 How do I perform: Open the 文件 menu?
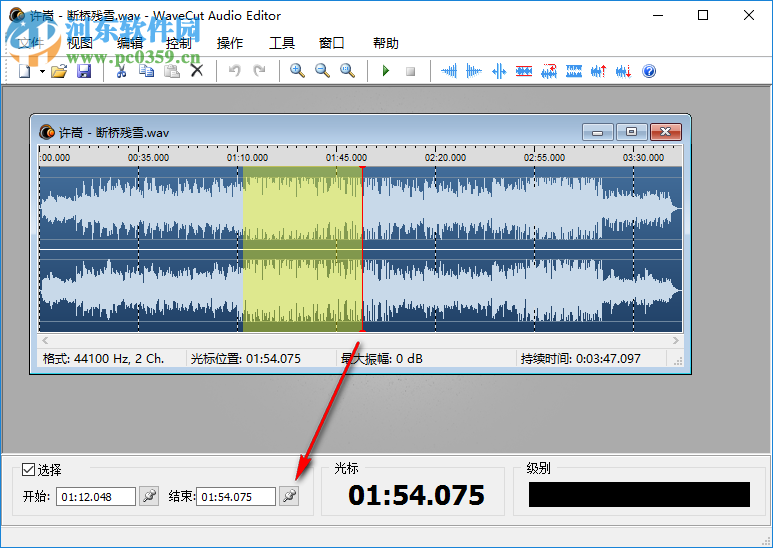pos(31,43)
